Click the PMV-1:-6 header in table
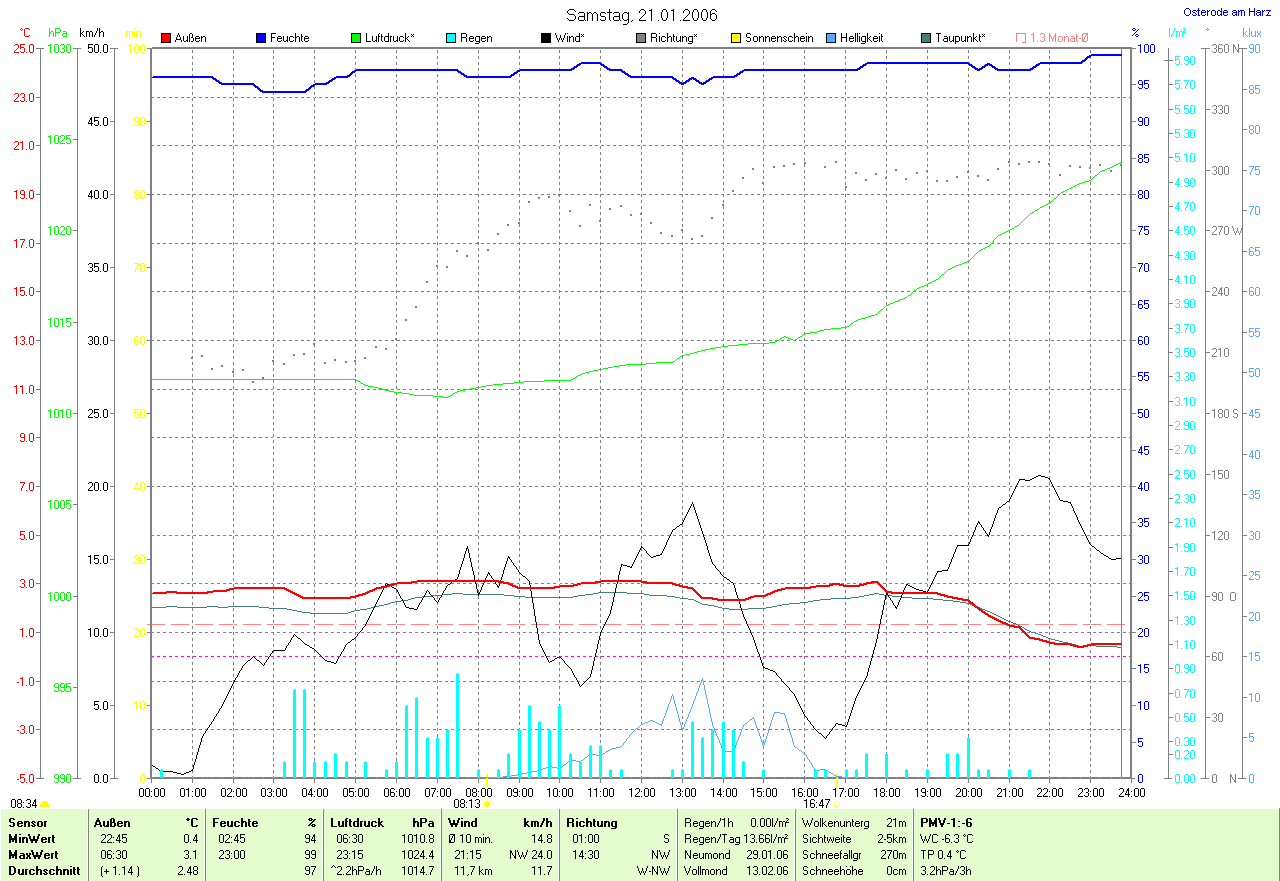This screenshot has height=881, width=1280. click(x=946, y=822)
